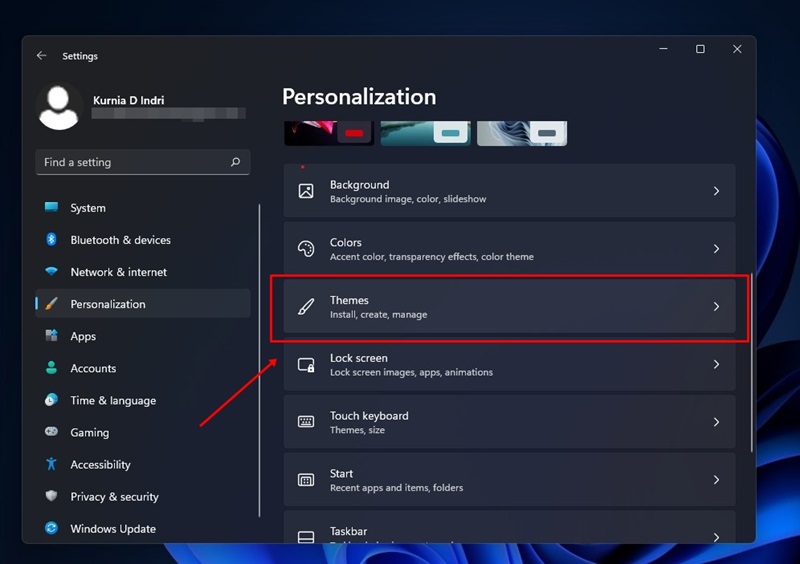The width and height of the screenshot is (800, 564).
Task: Click the user profile avatar picture
Action: (59, 107)
